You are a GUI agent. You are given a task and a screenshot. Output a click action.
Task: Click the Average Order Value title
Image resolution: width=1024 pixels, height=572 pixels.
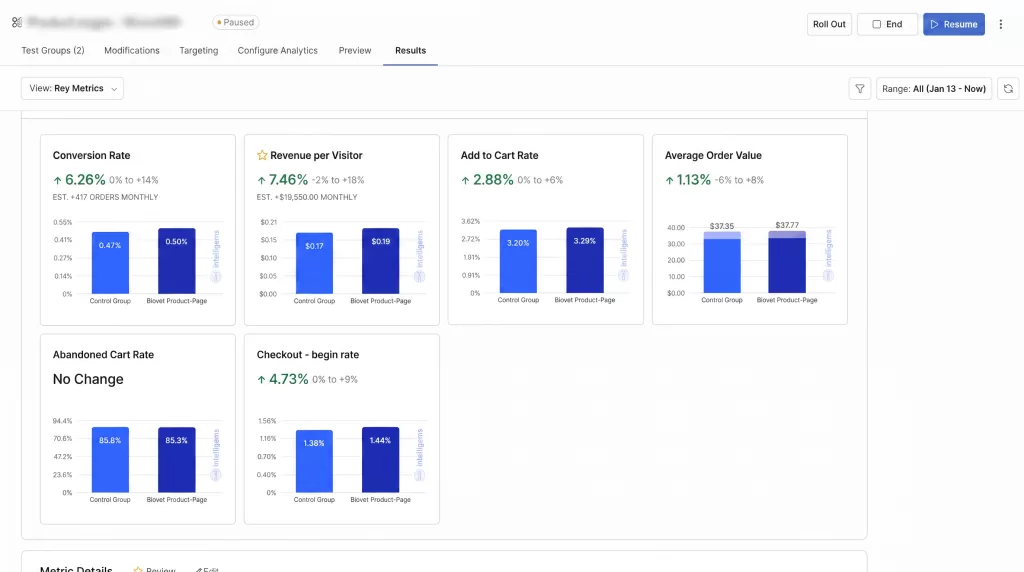tap(713, 155)
